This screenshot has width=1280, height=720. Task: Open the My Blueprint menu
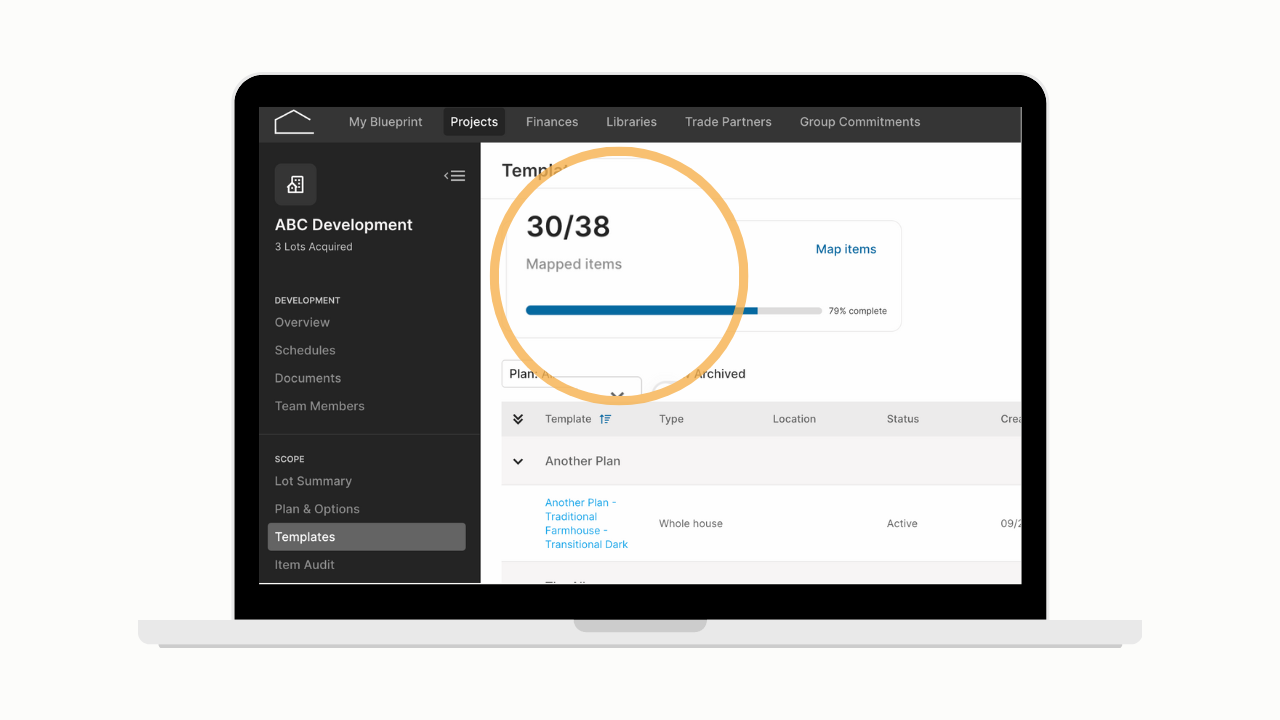(x=386, y=122)
